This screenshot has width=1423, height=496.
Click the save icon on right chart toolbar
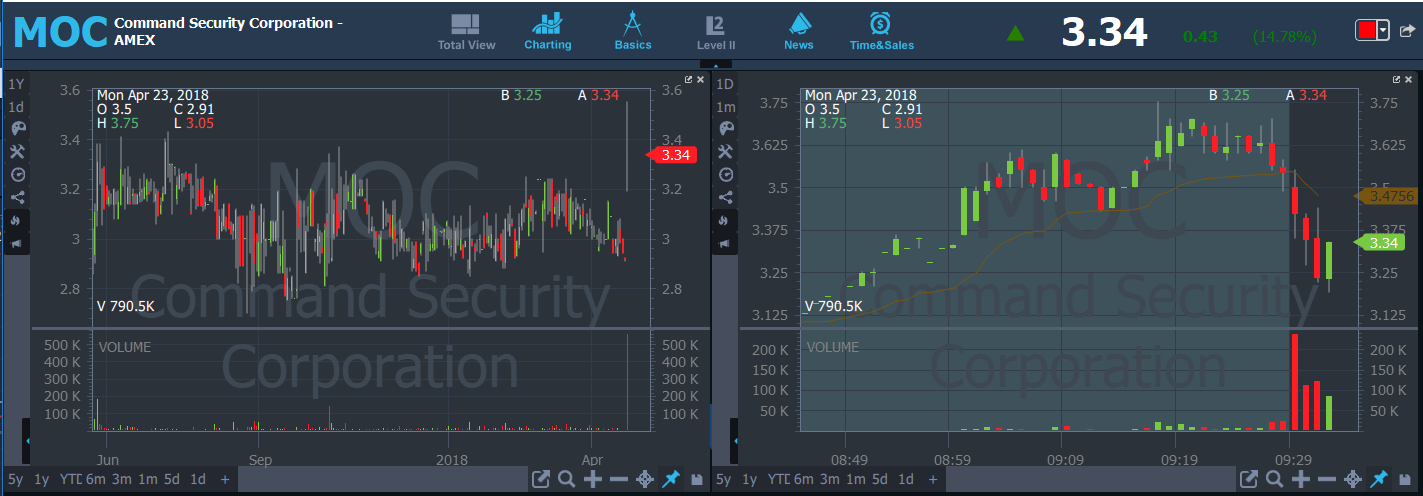(x=1406, y=479)
